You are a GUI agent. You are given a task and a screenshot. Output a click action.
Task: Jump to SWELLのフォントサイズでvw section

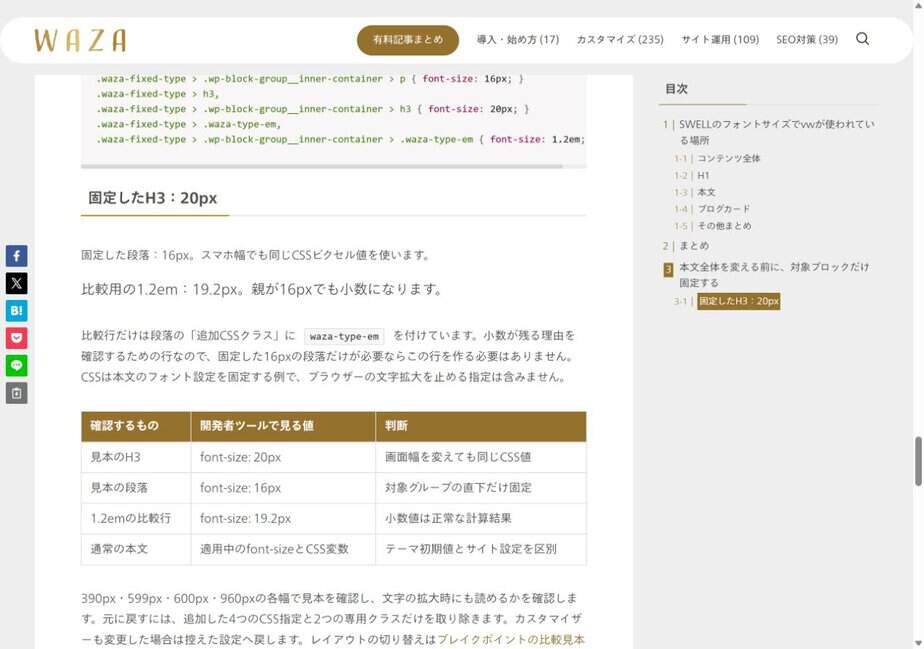(776, 132)
